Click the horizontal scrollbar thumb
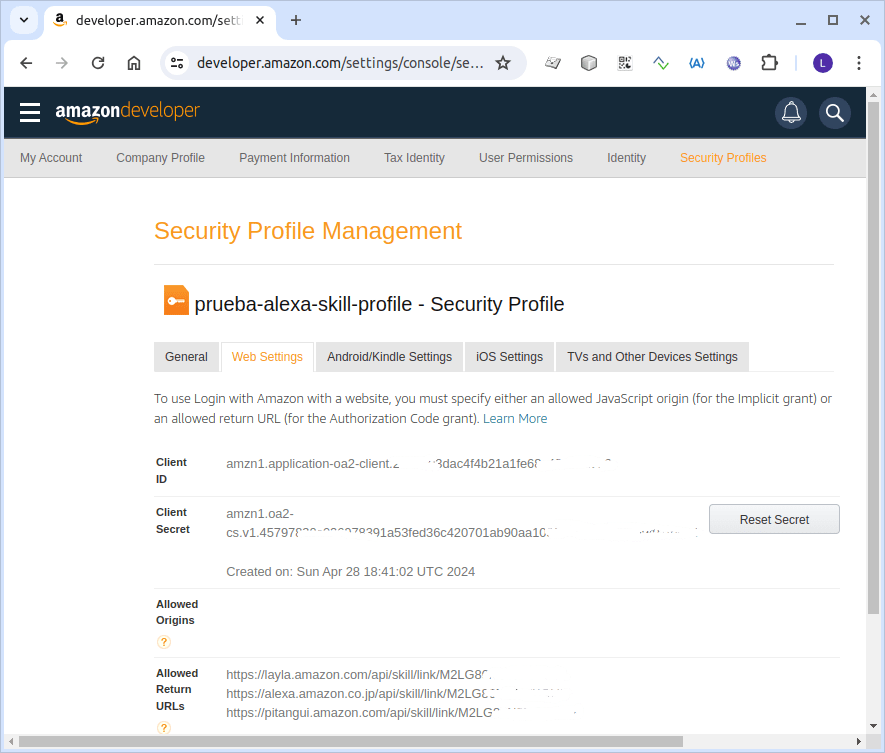 pyautogui.click(x=351, y=741)
